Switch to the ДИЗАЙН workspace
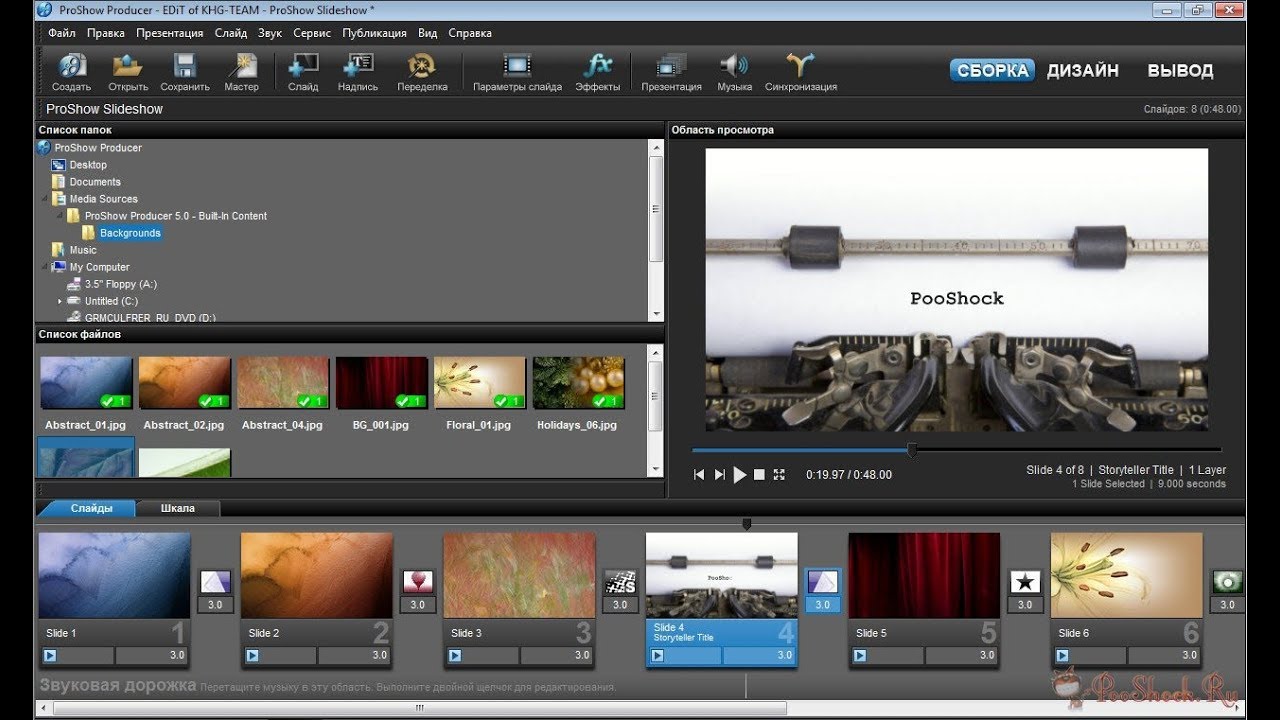The height and width of the screenshot is (720, 1280). coord(1083,71)
